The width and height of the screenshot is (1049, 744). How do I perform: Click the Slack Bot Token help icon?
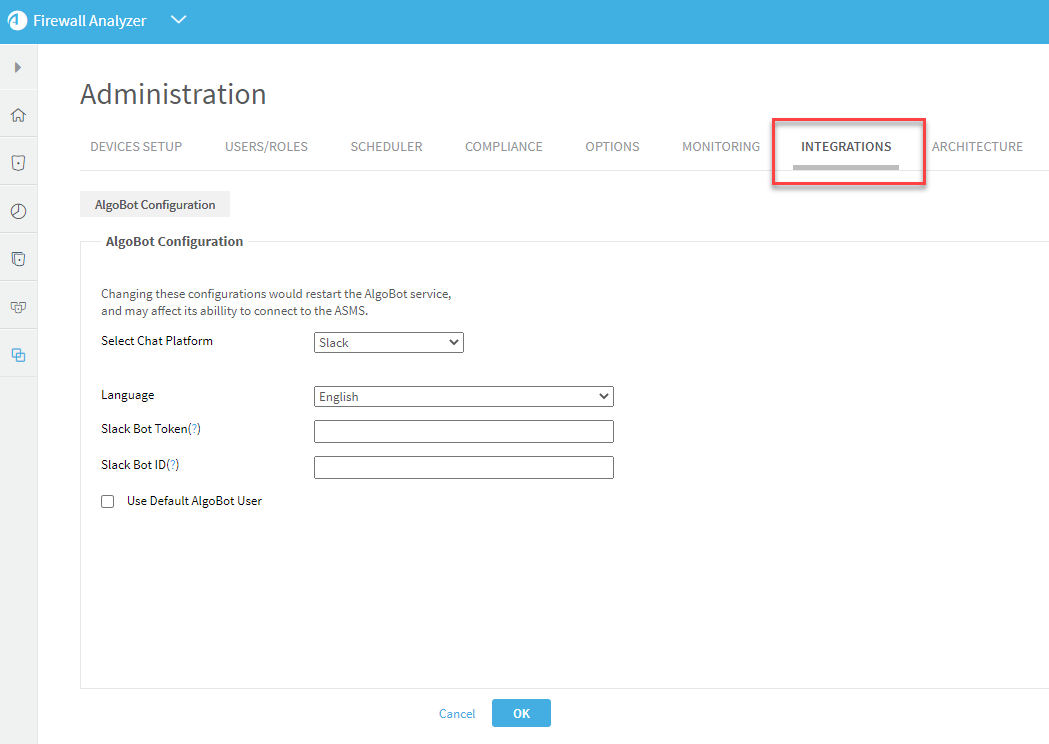coord(195,429)
